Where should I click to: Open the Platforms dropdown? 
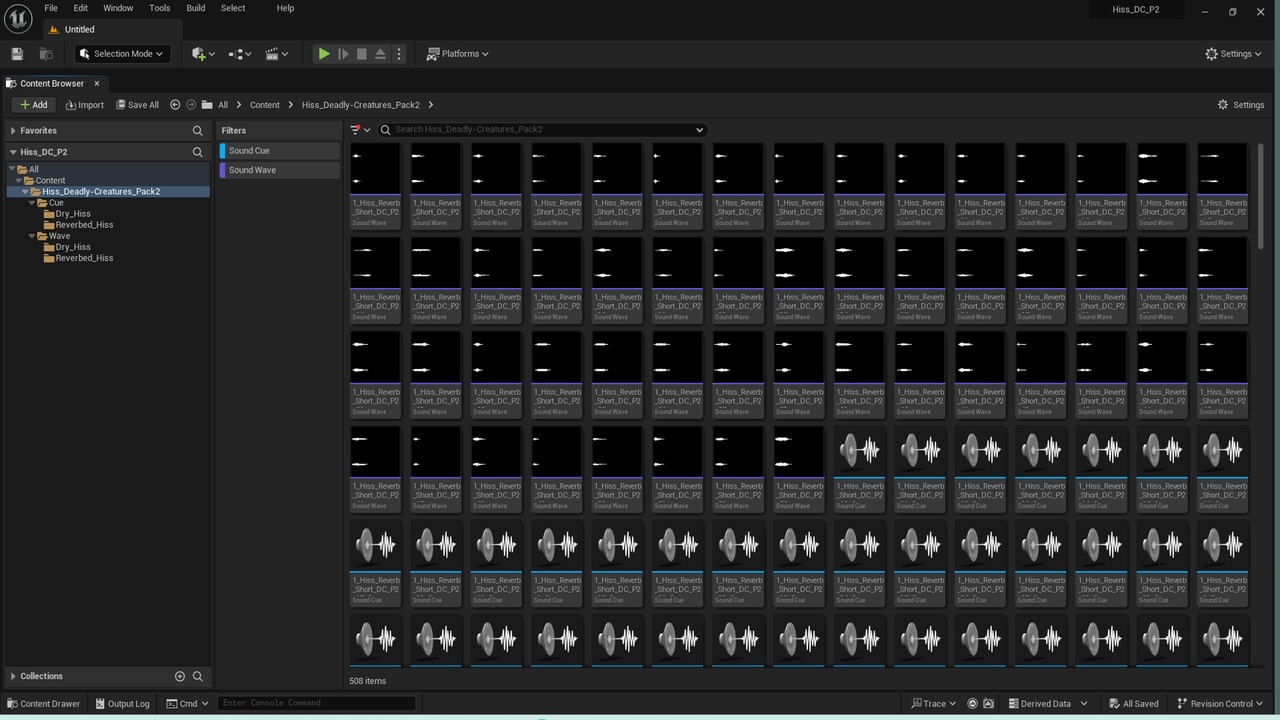coord(458,54)
